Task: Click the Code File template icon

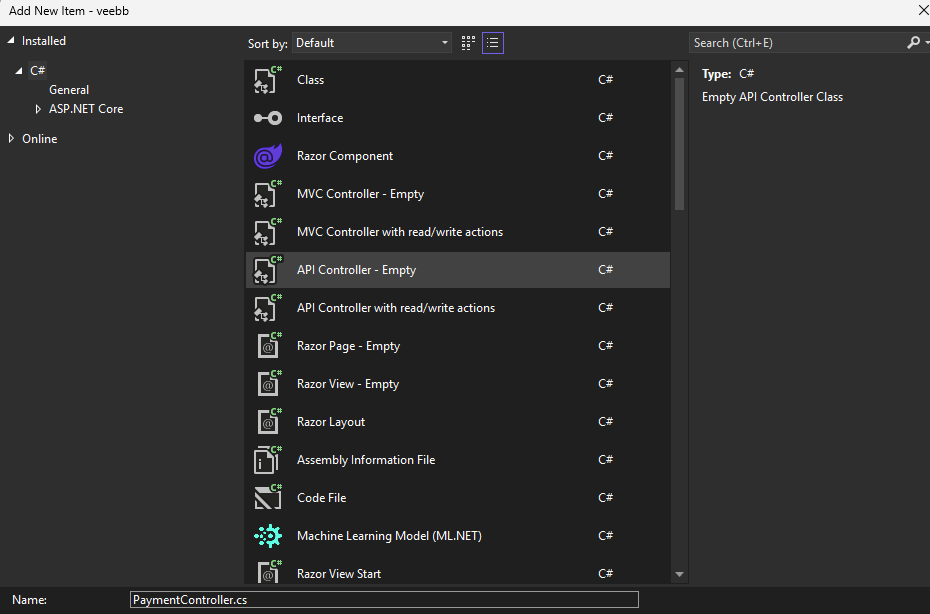Action: pos(267,498)
